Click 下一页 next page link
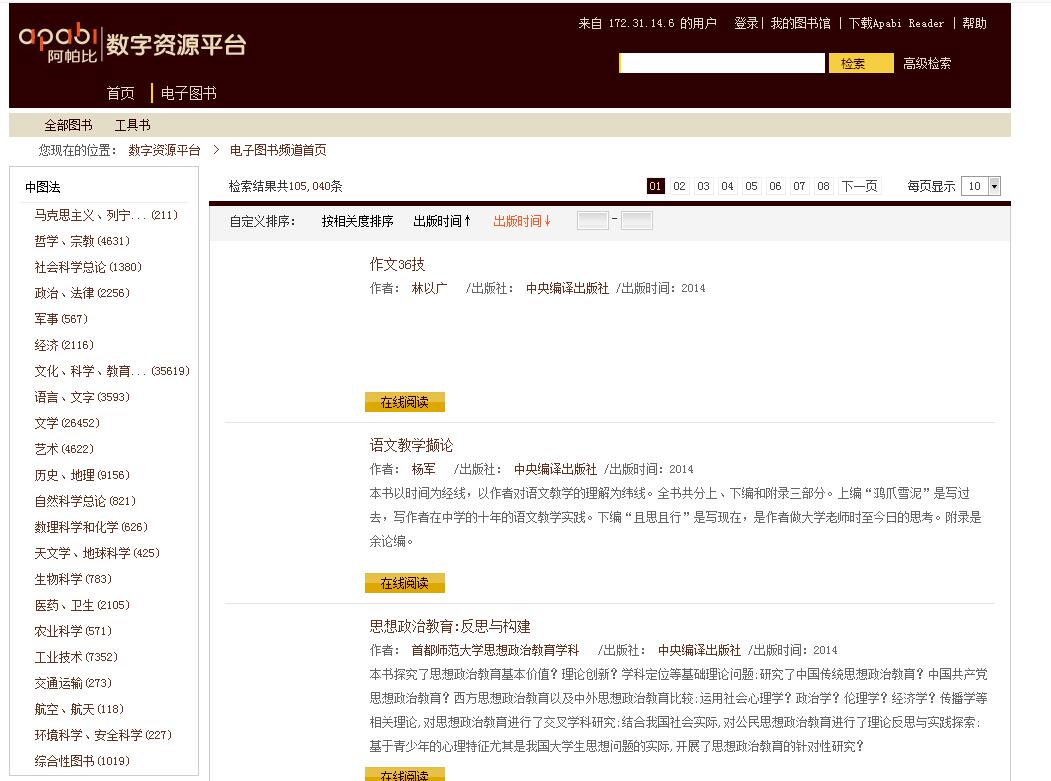Viewport: 1051px width, 781px height. tap(859, 186)
